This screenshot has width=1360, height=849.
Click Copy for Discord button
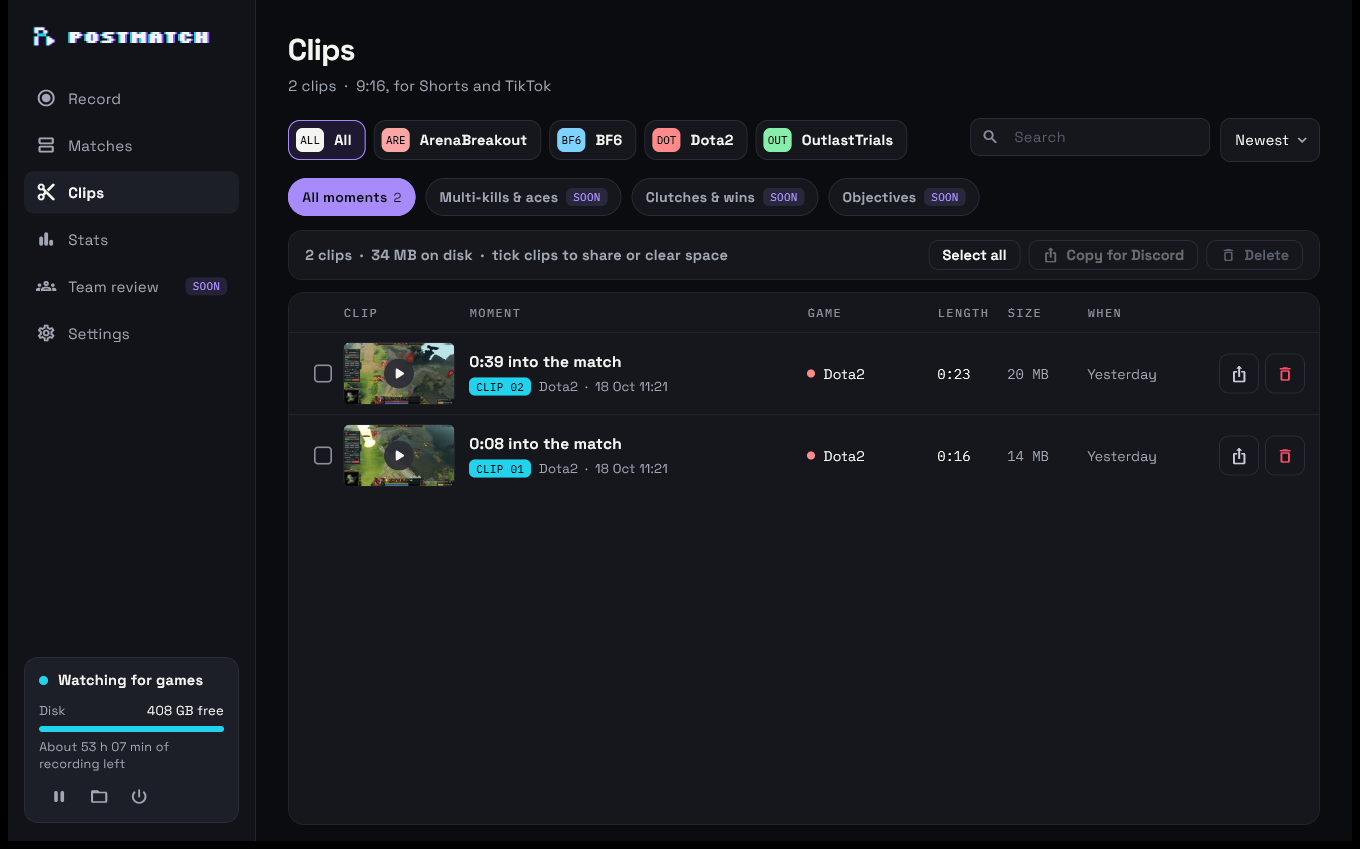pyautogui.click(x=1113, y=255)
